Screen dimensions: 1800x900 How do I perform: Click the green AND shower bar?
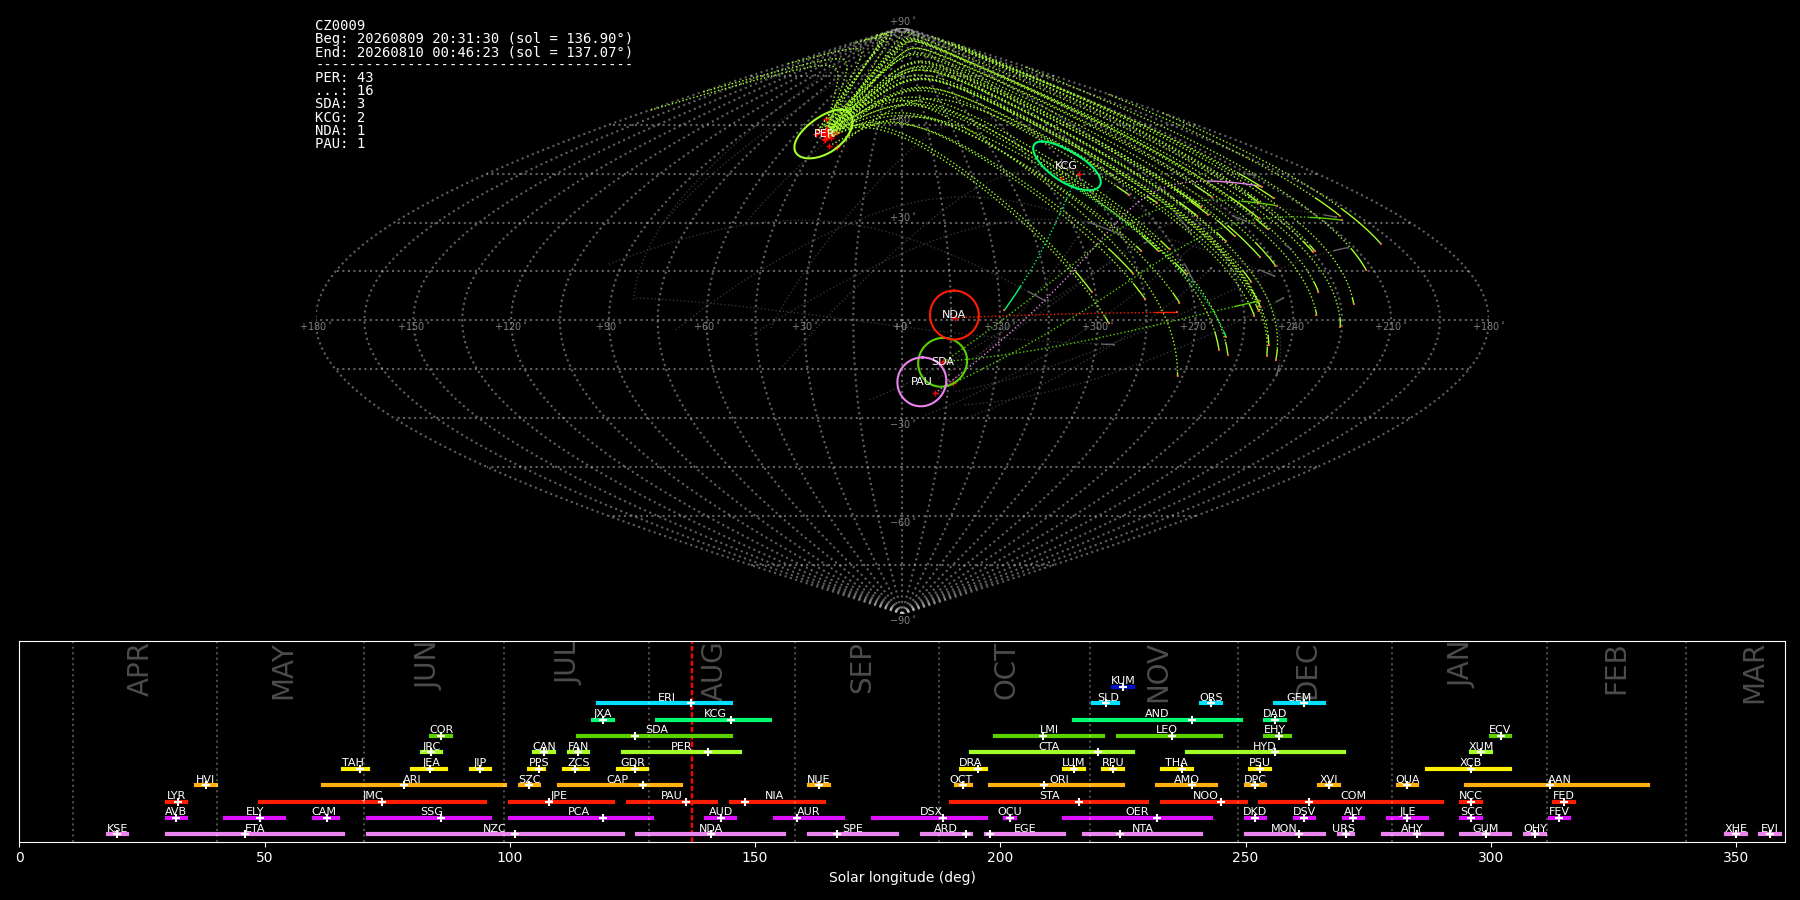(x=1157, y=720)
